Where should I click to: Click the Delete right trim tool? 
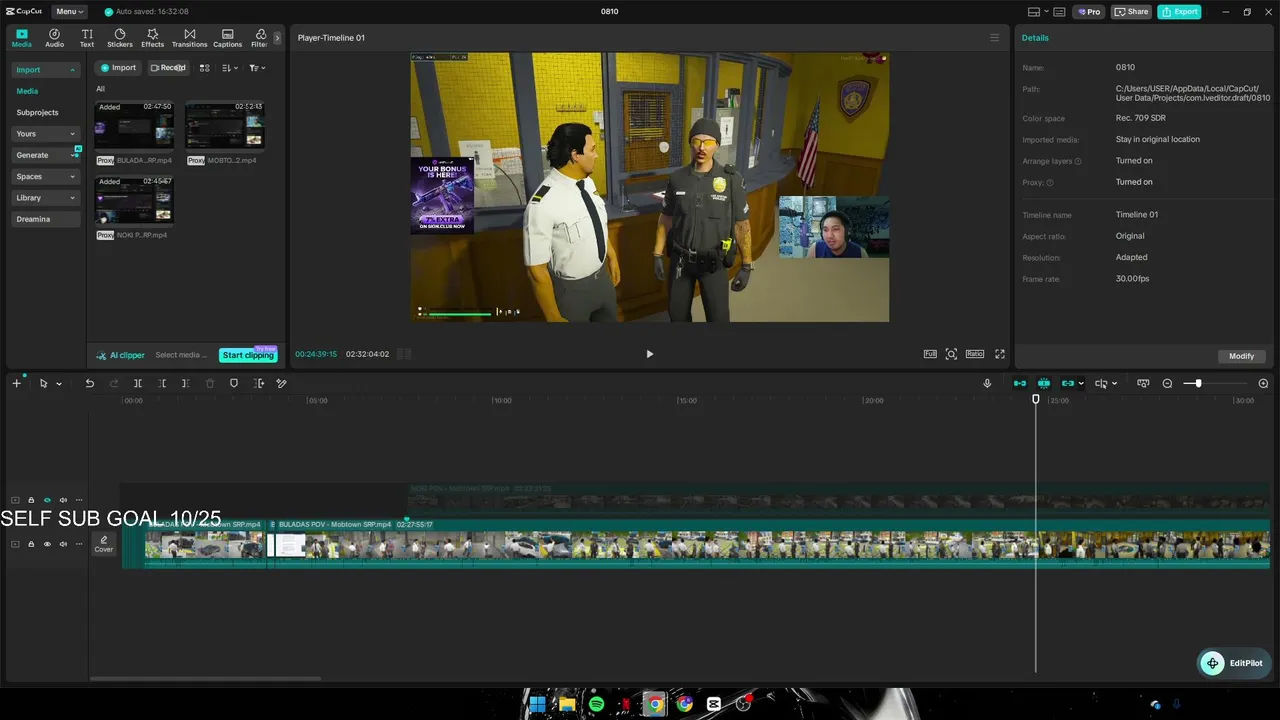coord(186,383)
